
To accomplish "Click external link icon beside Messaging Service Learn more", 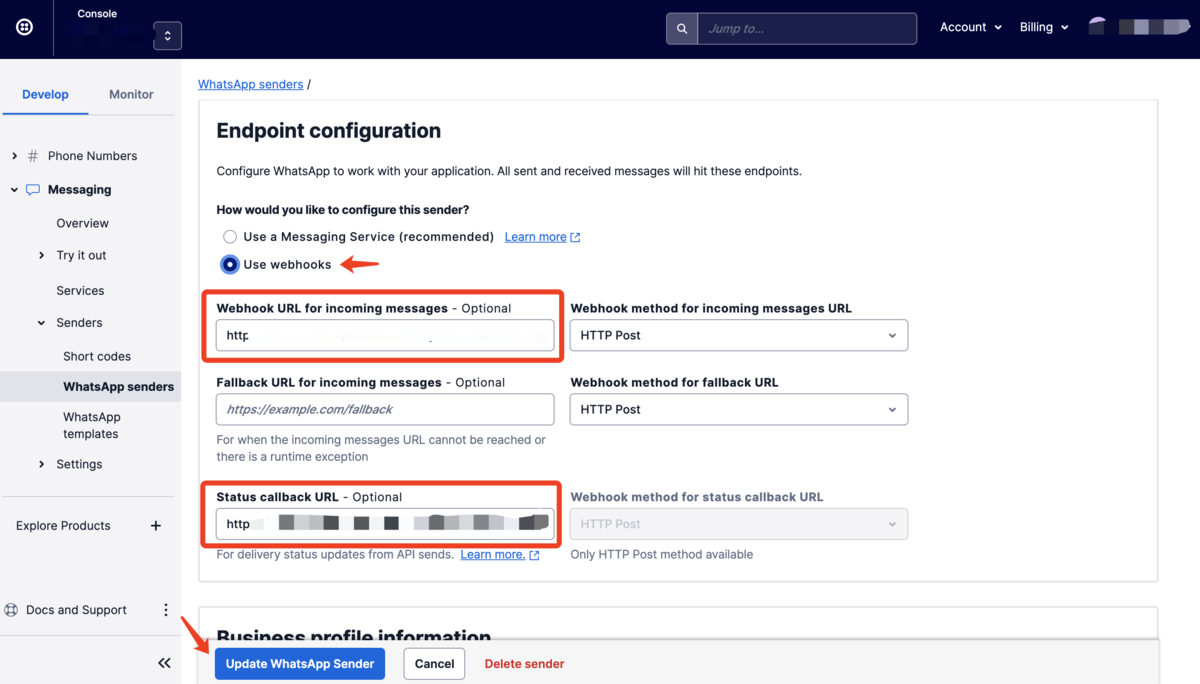I will coord(575,238).
